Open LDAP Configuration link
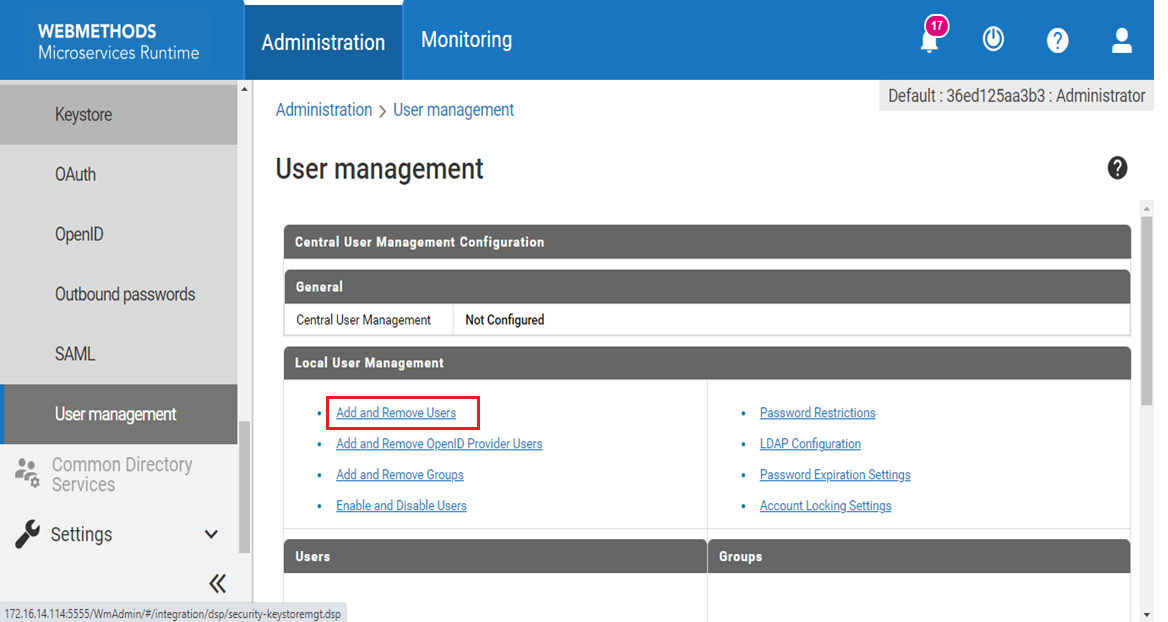1168x622 pixels. click(810, 444)
